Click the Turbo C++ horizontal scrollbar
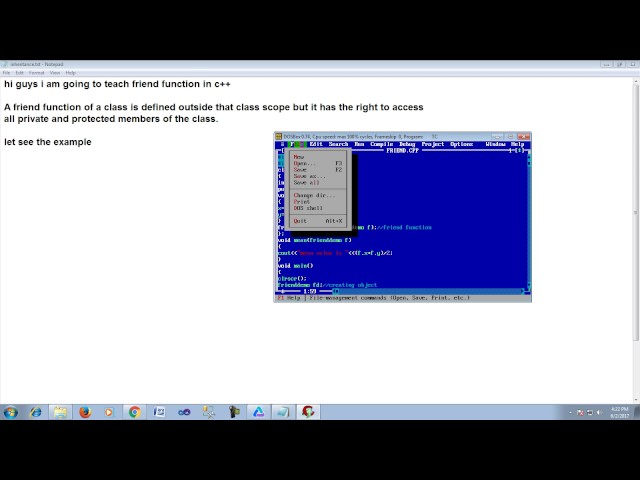Image resolution: width=640 pixels, height=480 pixels. pos(429,291)
